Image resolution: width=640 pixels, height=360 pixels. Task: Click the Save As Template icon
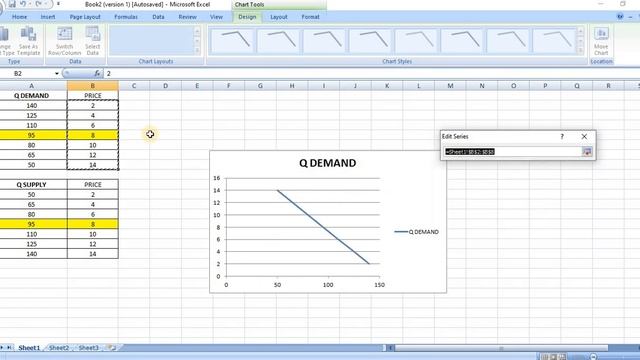(x=28, y=41)
